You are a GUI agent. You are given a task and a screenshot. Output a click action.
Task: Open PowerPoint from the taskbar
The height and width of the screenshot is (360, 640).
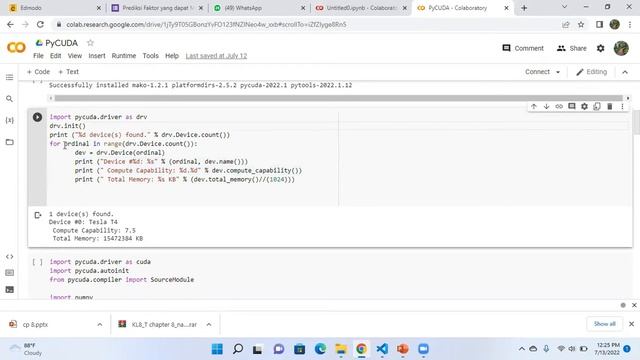click(x=402, y=349)
